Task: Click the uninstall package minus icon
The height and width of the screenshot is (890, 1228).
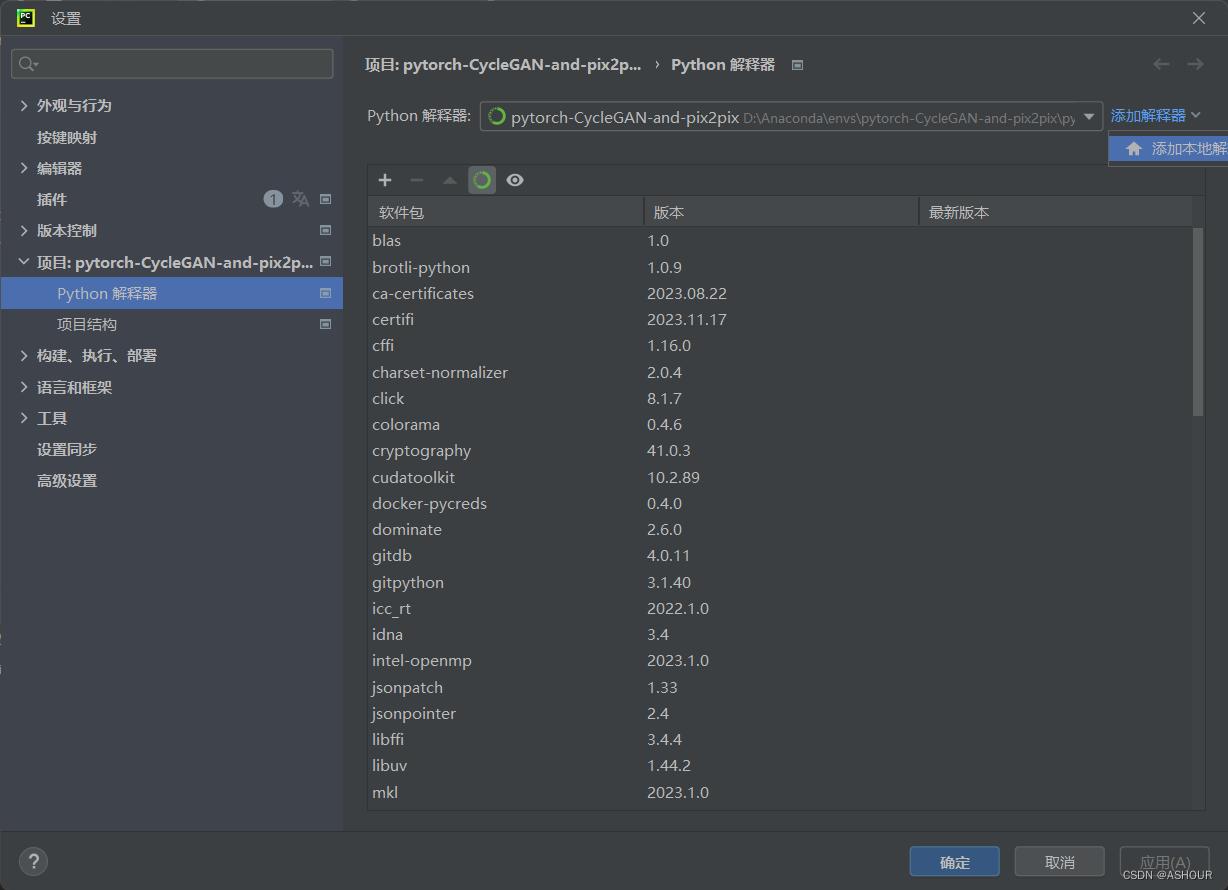Action: (x=417, y=180)
